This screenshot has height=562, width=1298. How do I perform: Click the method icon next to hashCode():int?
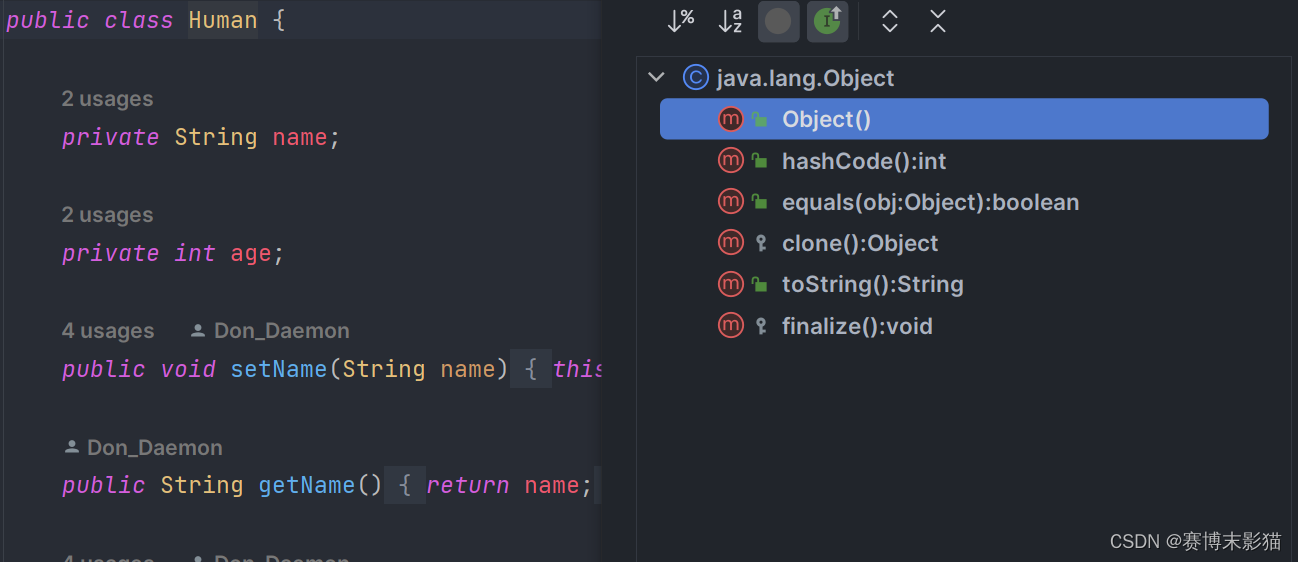(731, 161)
